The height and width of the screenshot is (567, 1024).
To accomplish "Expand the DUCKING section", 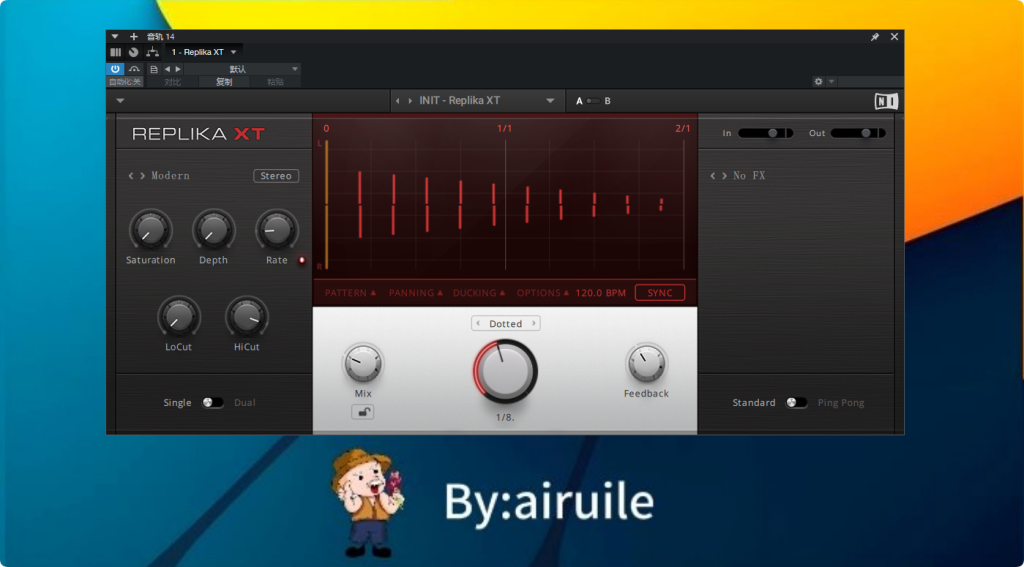I will point(479,293).
